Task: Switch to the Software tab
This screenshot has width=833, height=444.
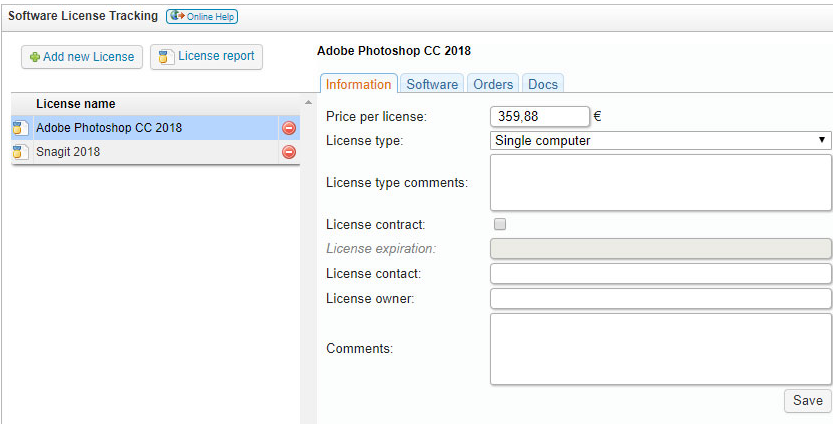Action: point(432,84)
